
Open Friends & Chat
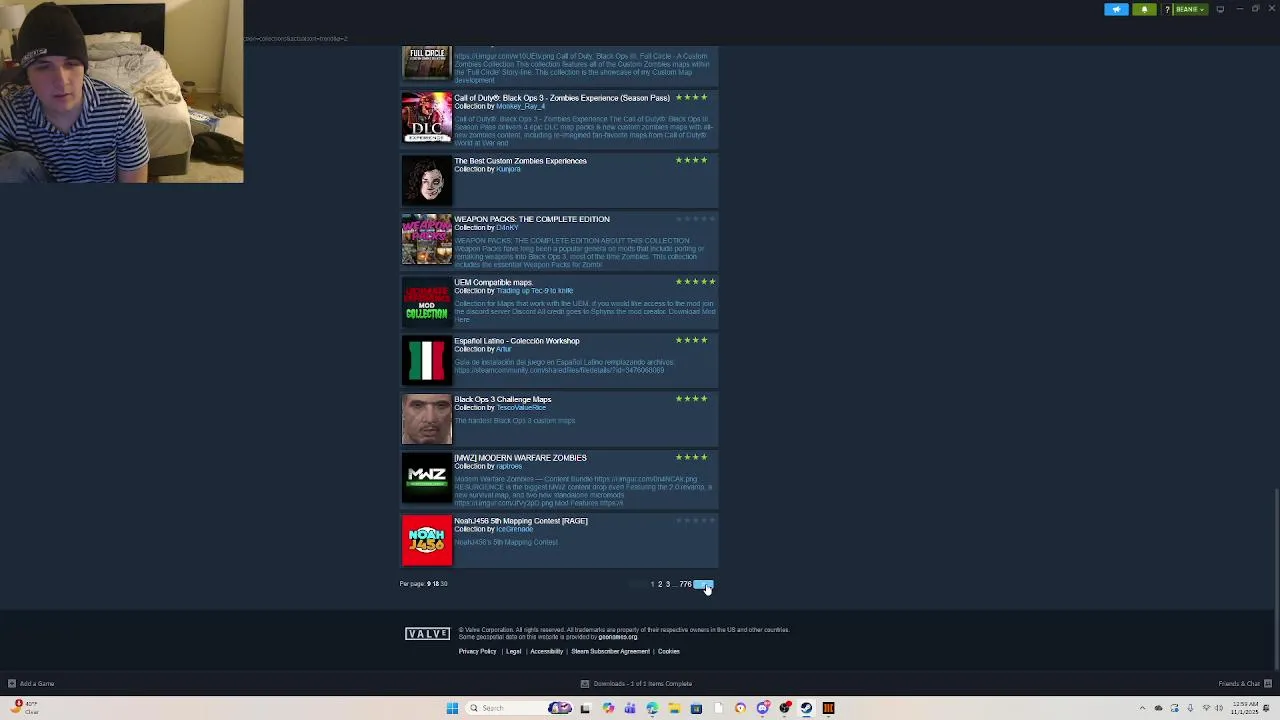pos(1243,684)
